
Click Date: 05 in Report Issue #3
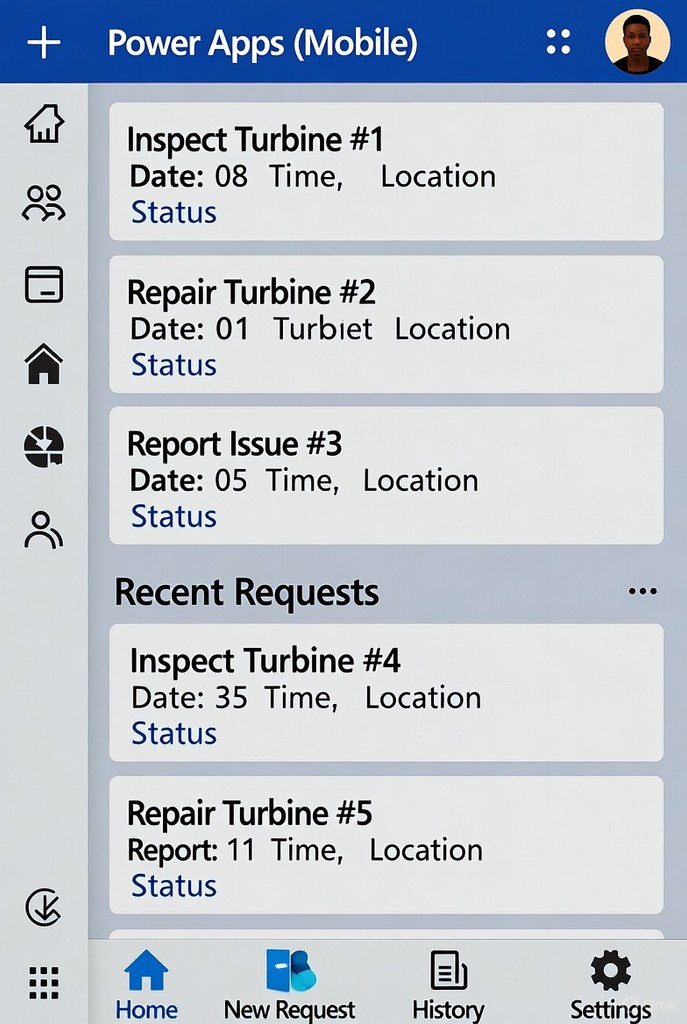click(x=189, y=481)
